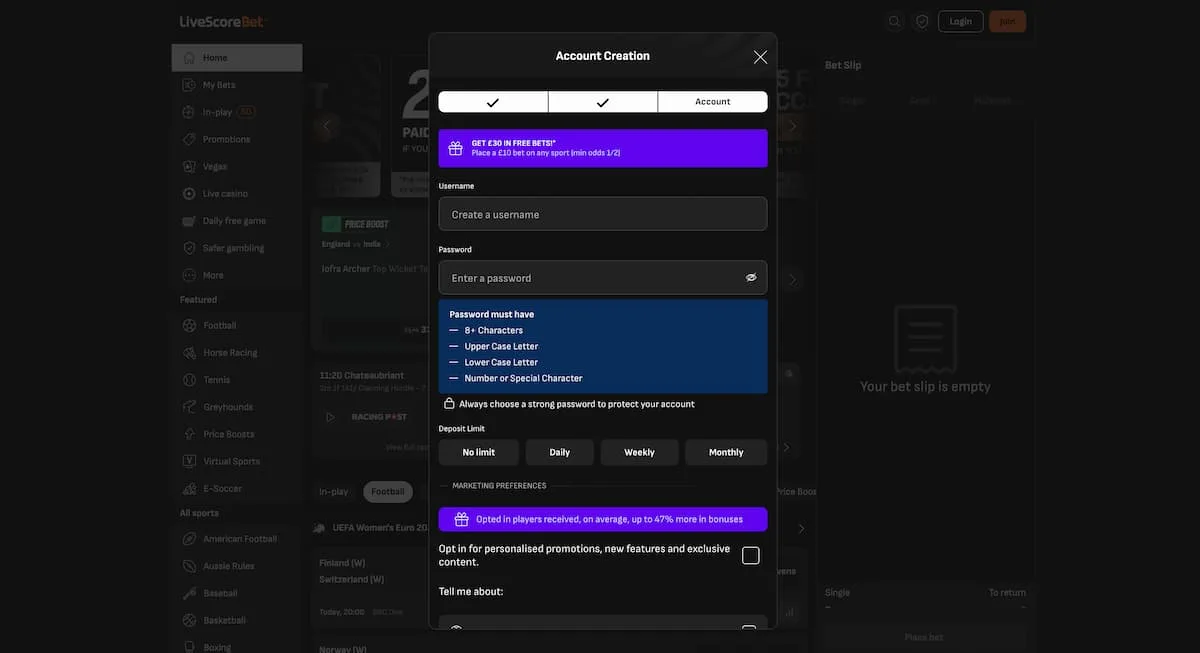Select the Football icon under Featured
The width and height of the screenshot is (1200, 653).
point(189,325)
